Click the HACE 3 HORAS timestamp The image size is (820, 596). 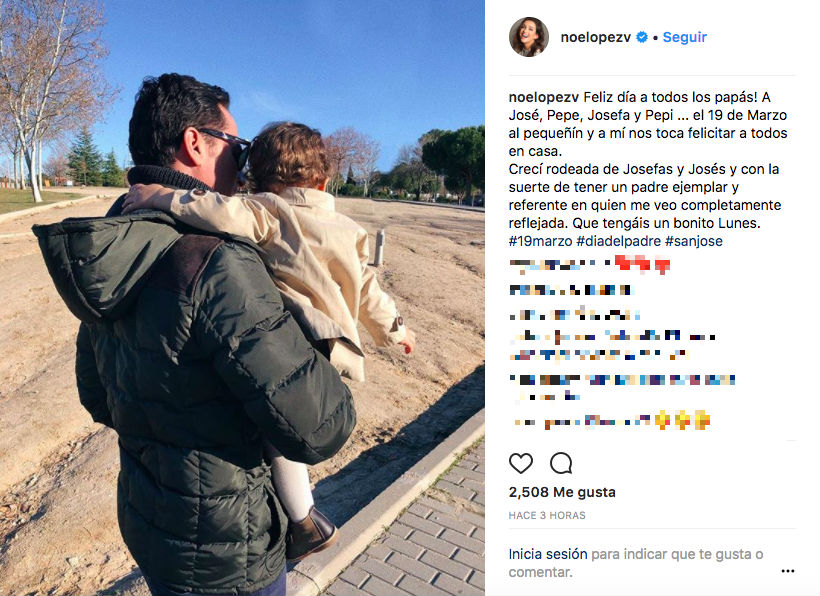pos(547,515)
